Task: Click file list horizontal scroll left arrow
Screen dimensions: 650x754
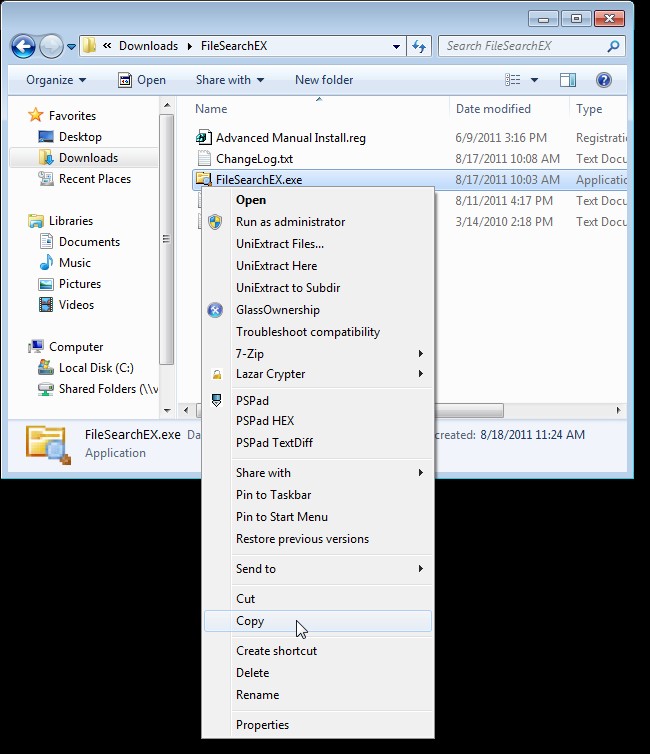Action: click(x=186, y=410)
